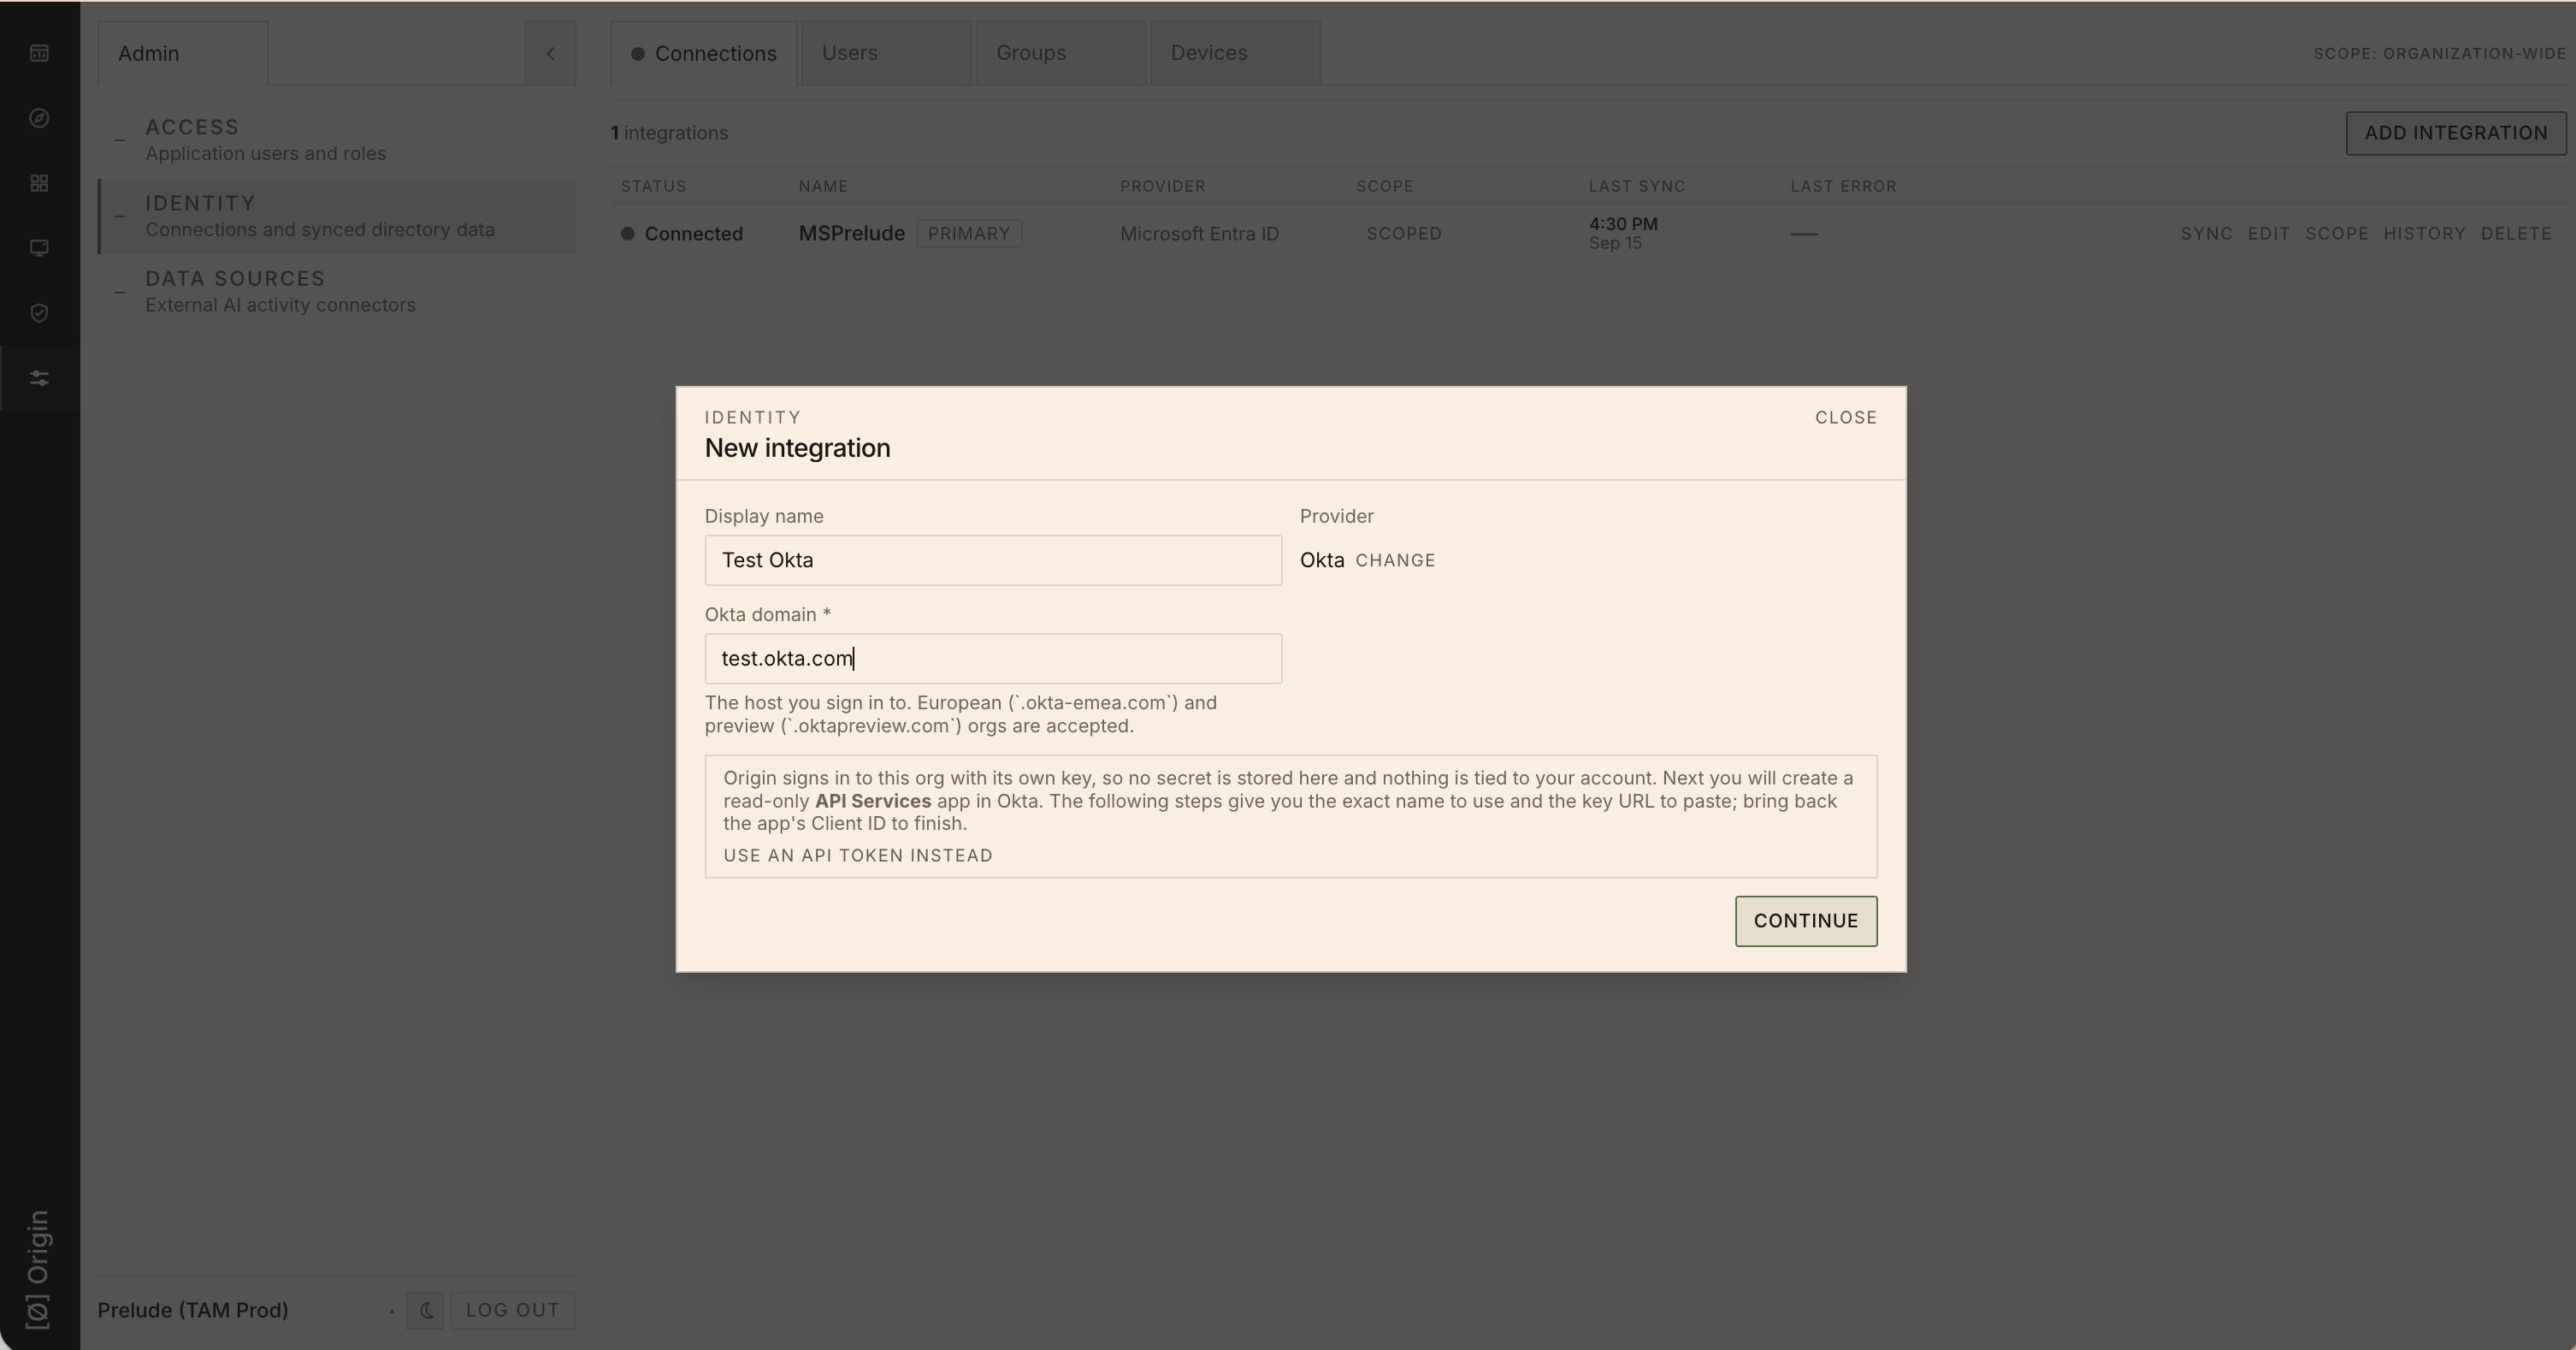Open the compass explore icon in sidebar
The height and width of the screenshot is (1350, 2576).
(39, 118)
